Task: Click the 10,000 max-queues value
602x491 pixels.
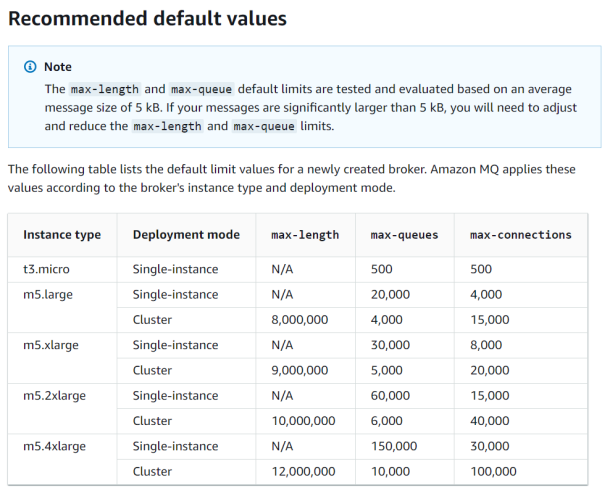Action: tap(390, 472)
